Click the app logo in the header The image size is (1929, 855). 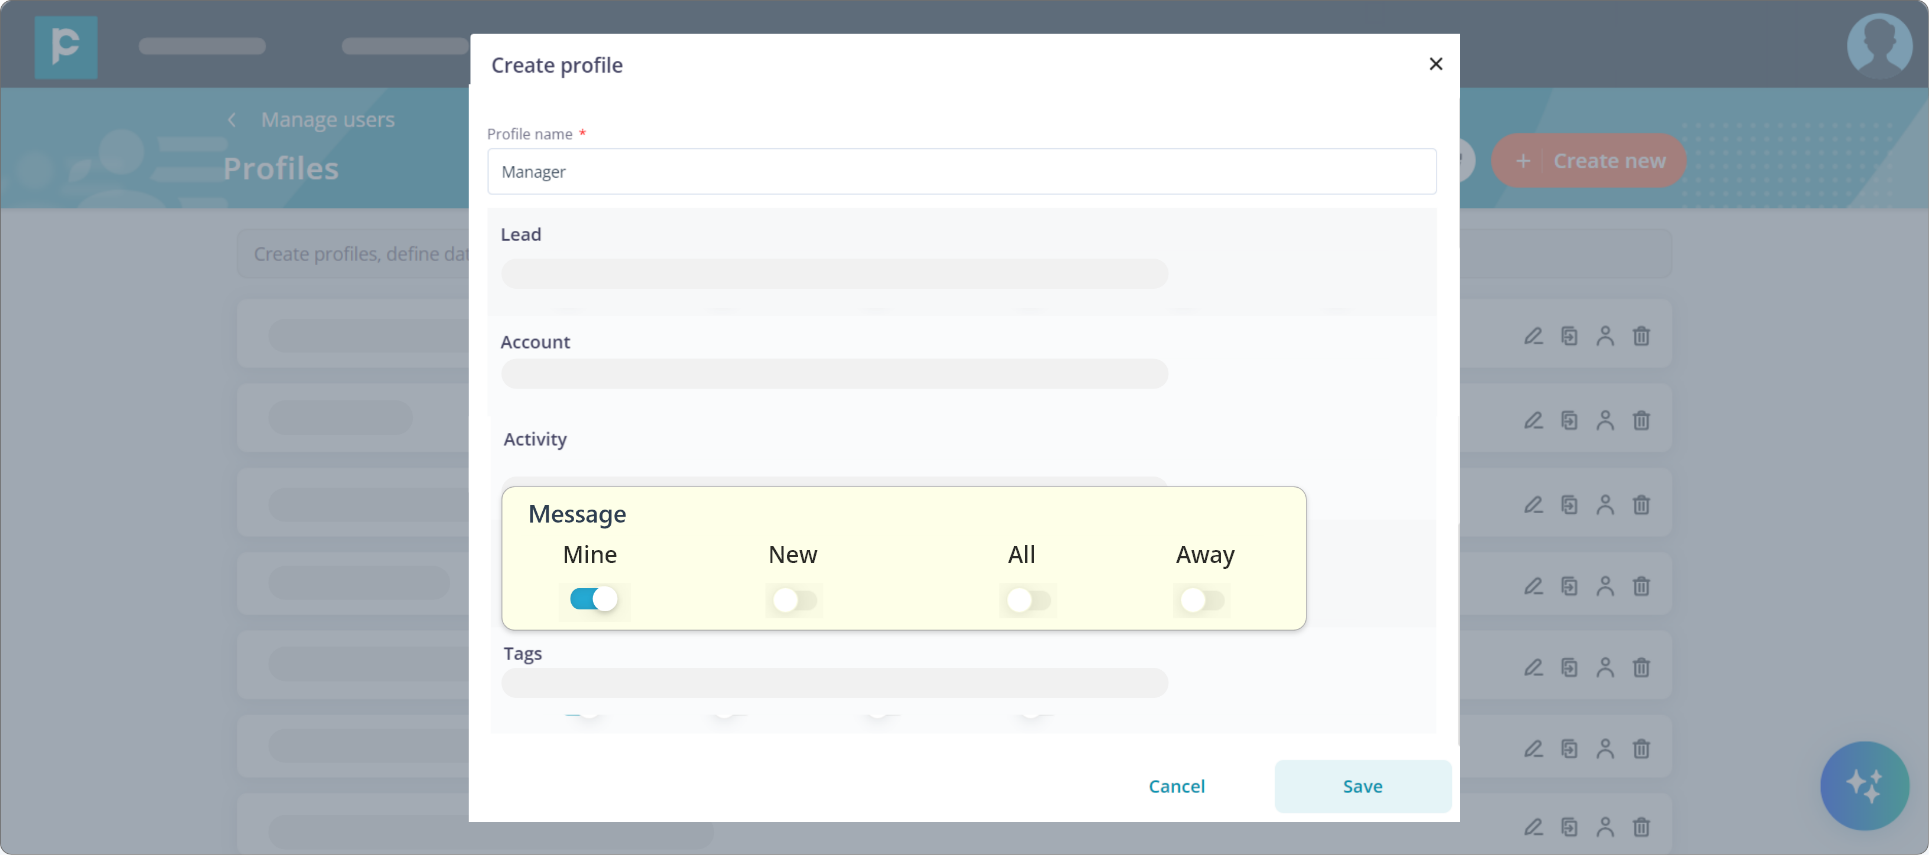[x=66, y=47]
